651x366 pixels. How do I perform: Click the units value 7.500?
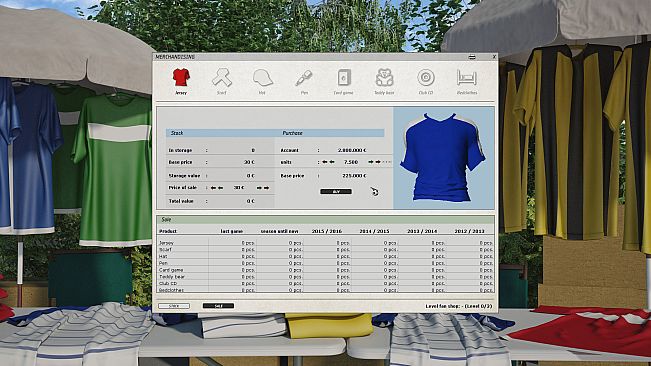351,162
